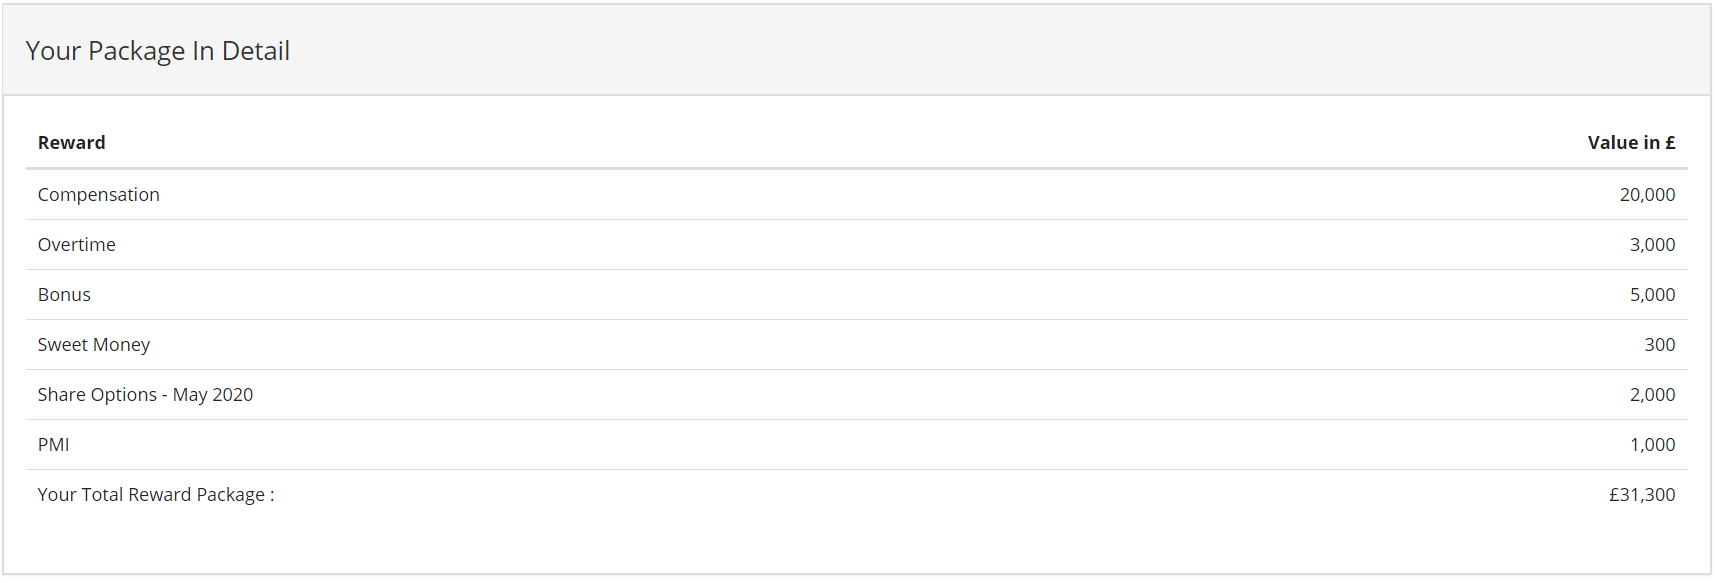
Task: Click the 'Value in £' column header
Action: click(x=1631, y=143)
